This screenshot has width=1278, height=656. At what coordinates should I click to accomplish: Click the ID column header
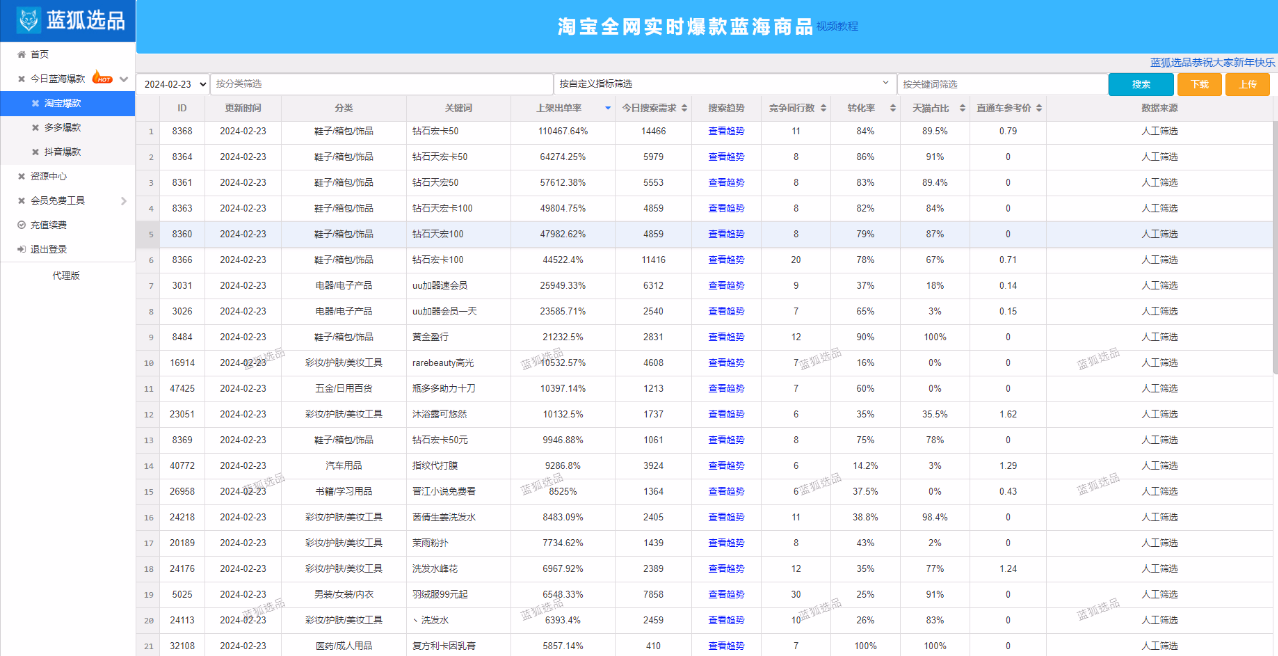point(182,108)
